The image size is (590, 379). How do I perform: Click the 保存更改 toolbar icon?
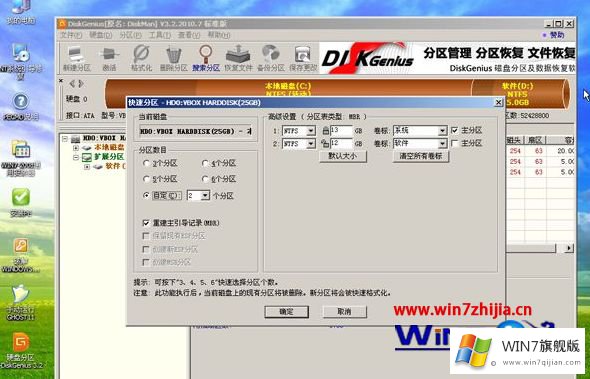[x=303, y=58]
